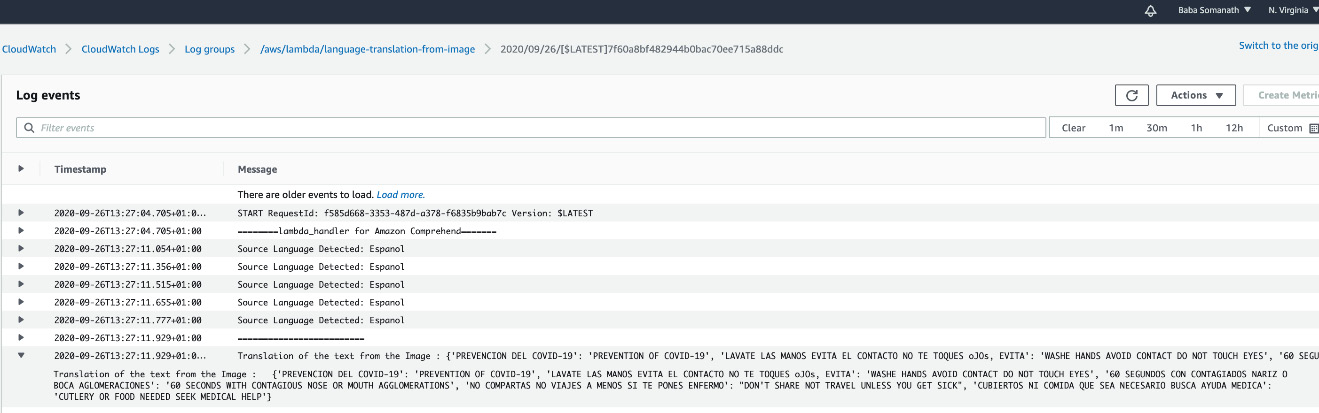1319x413 pixels.
Task: Open the N. Virginia region selector
Action: 1293,10
